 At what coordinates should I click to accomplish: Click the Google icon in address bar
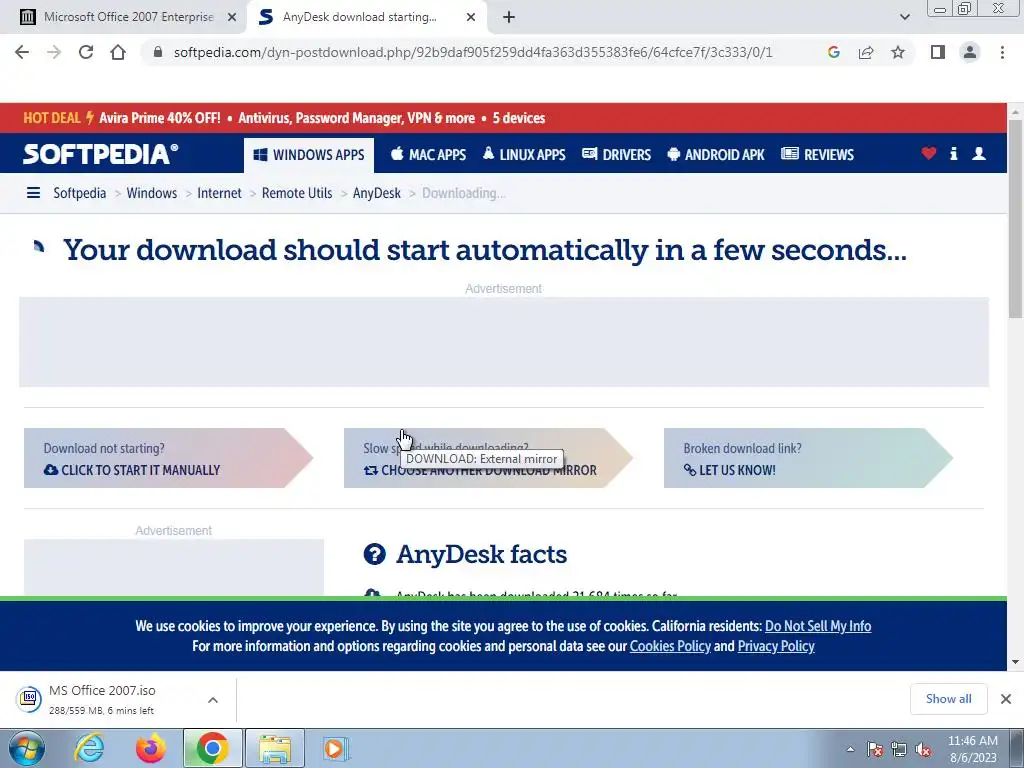[x=833, y=52]
